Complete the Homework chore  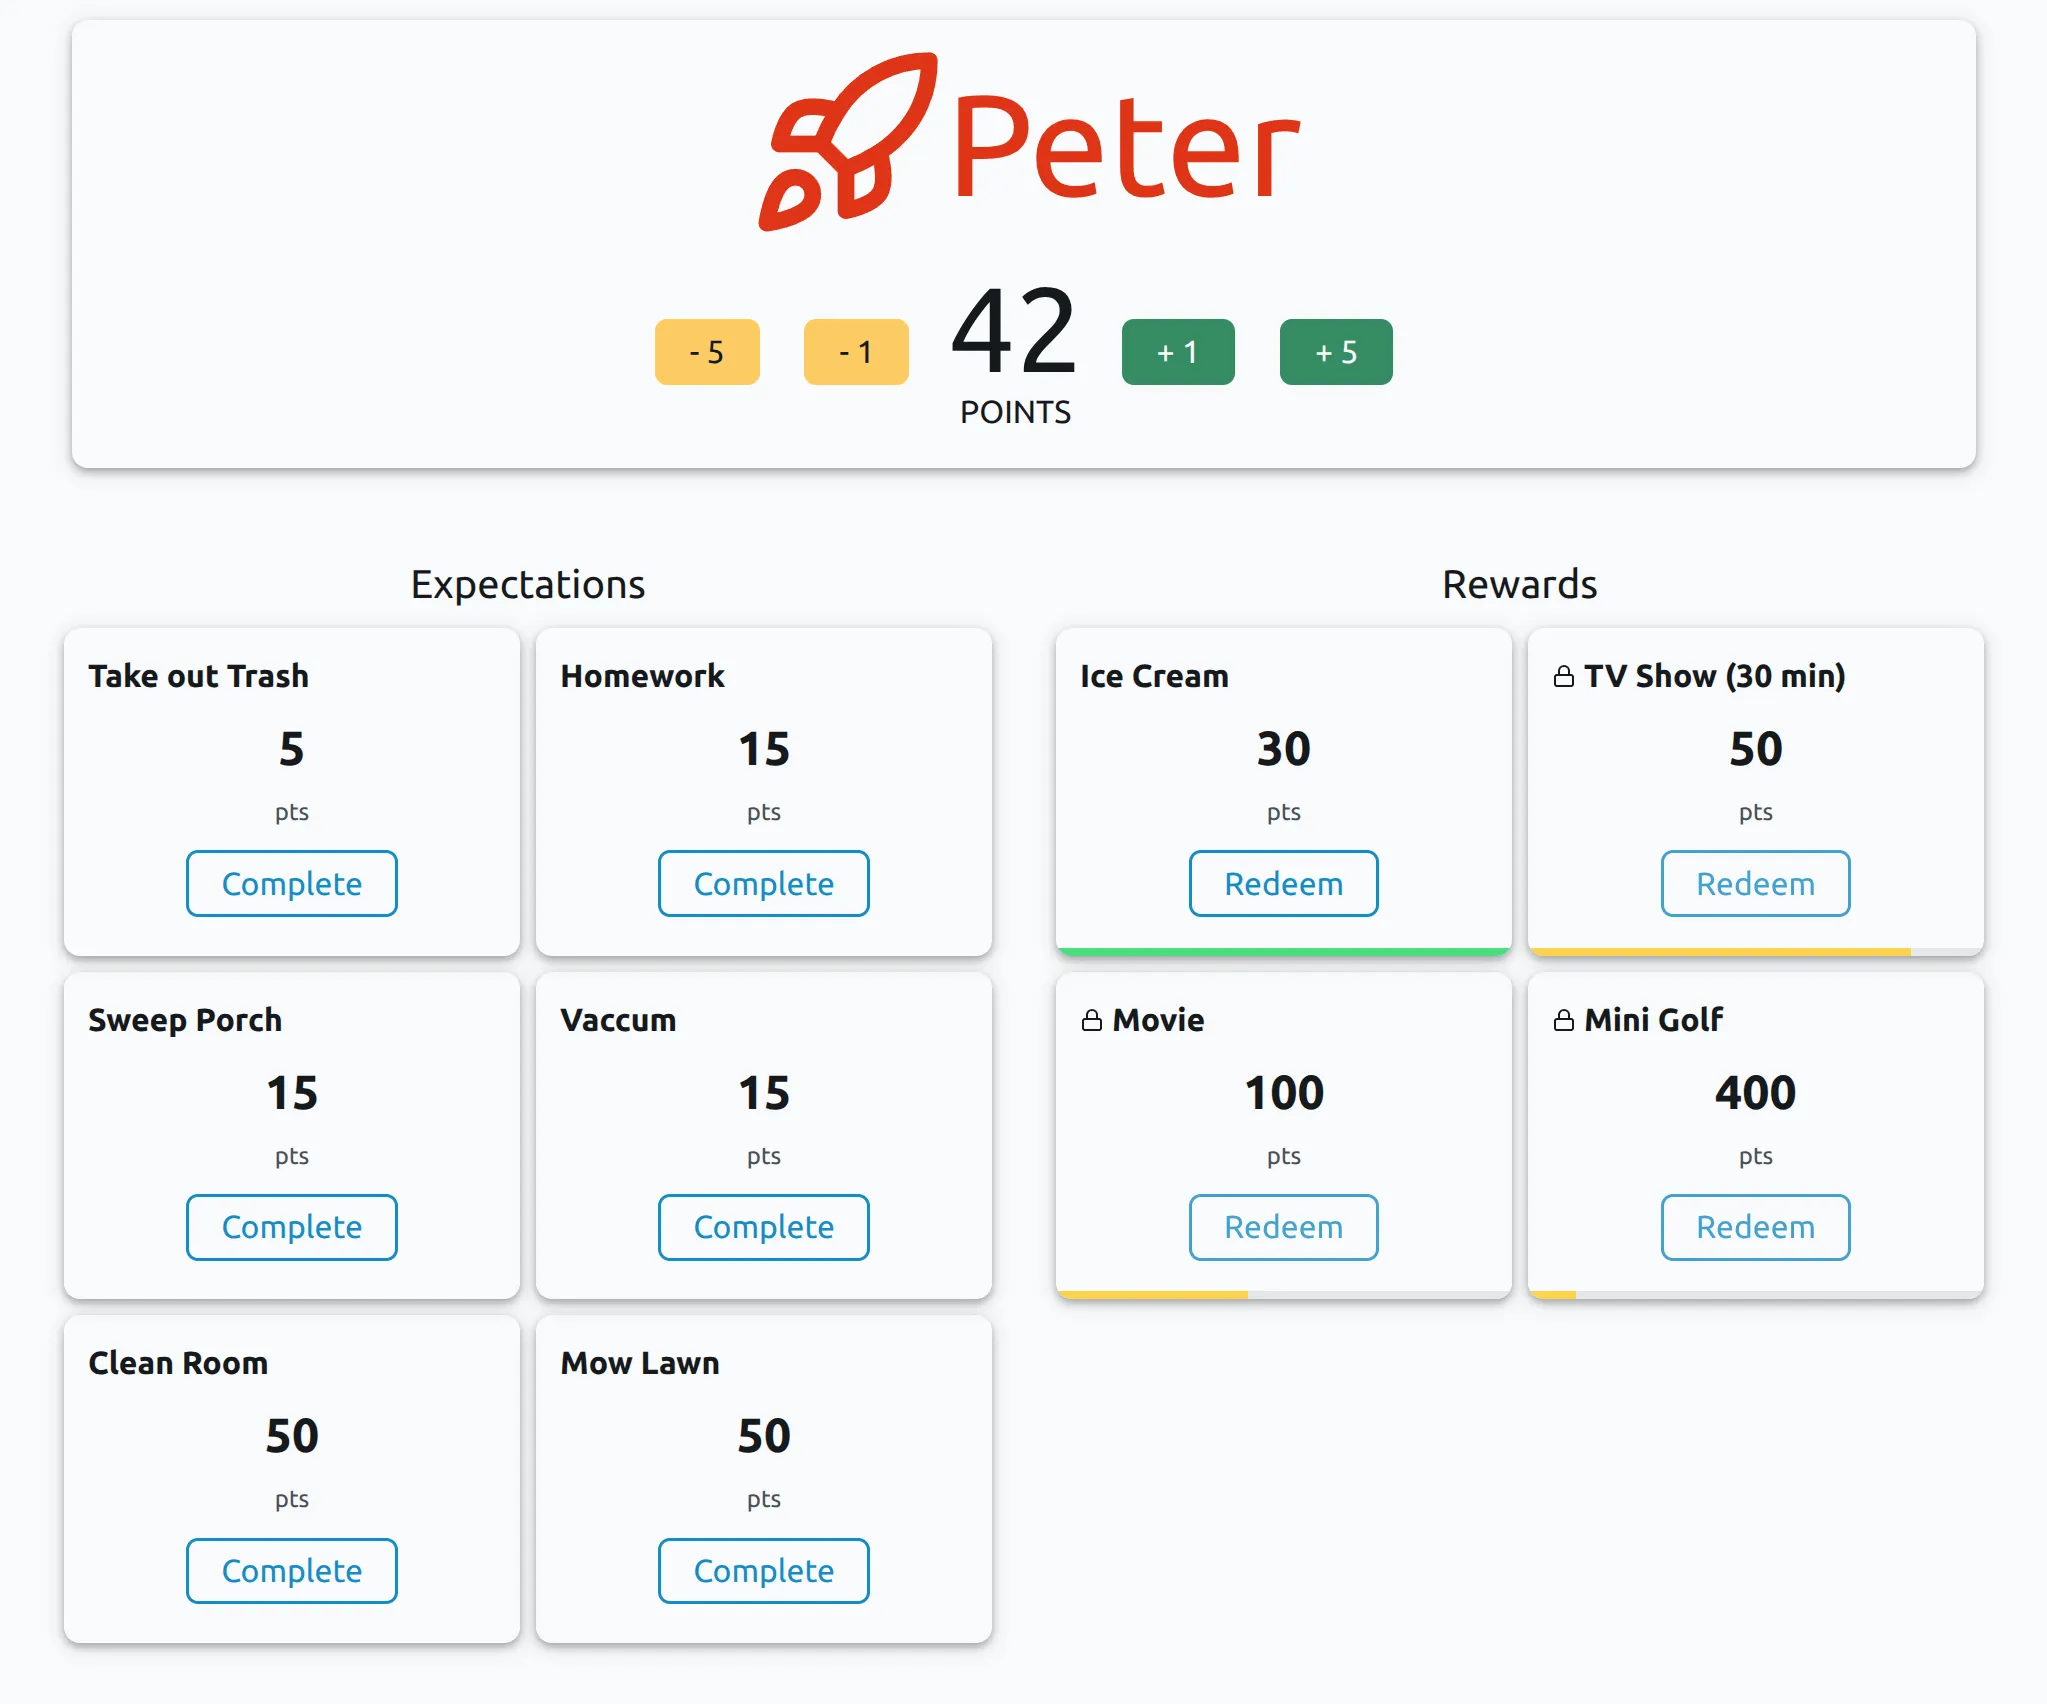point(763,883)
